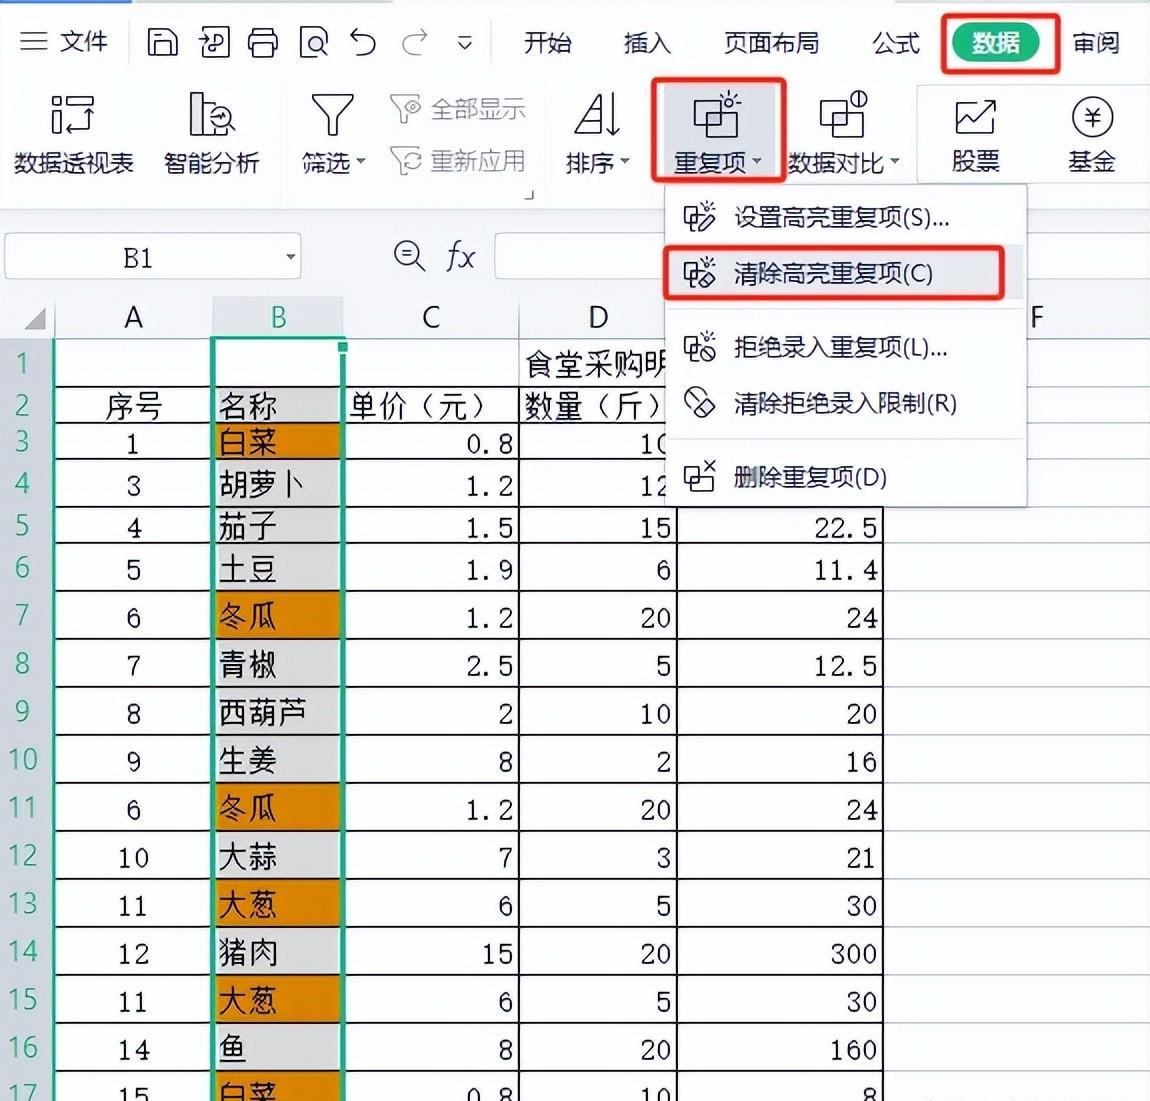Click the select-all corner triangle
Image resolution: width=1150 pixels, height=1101 pixels.
[x=34, y=318]
